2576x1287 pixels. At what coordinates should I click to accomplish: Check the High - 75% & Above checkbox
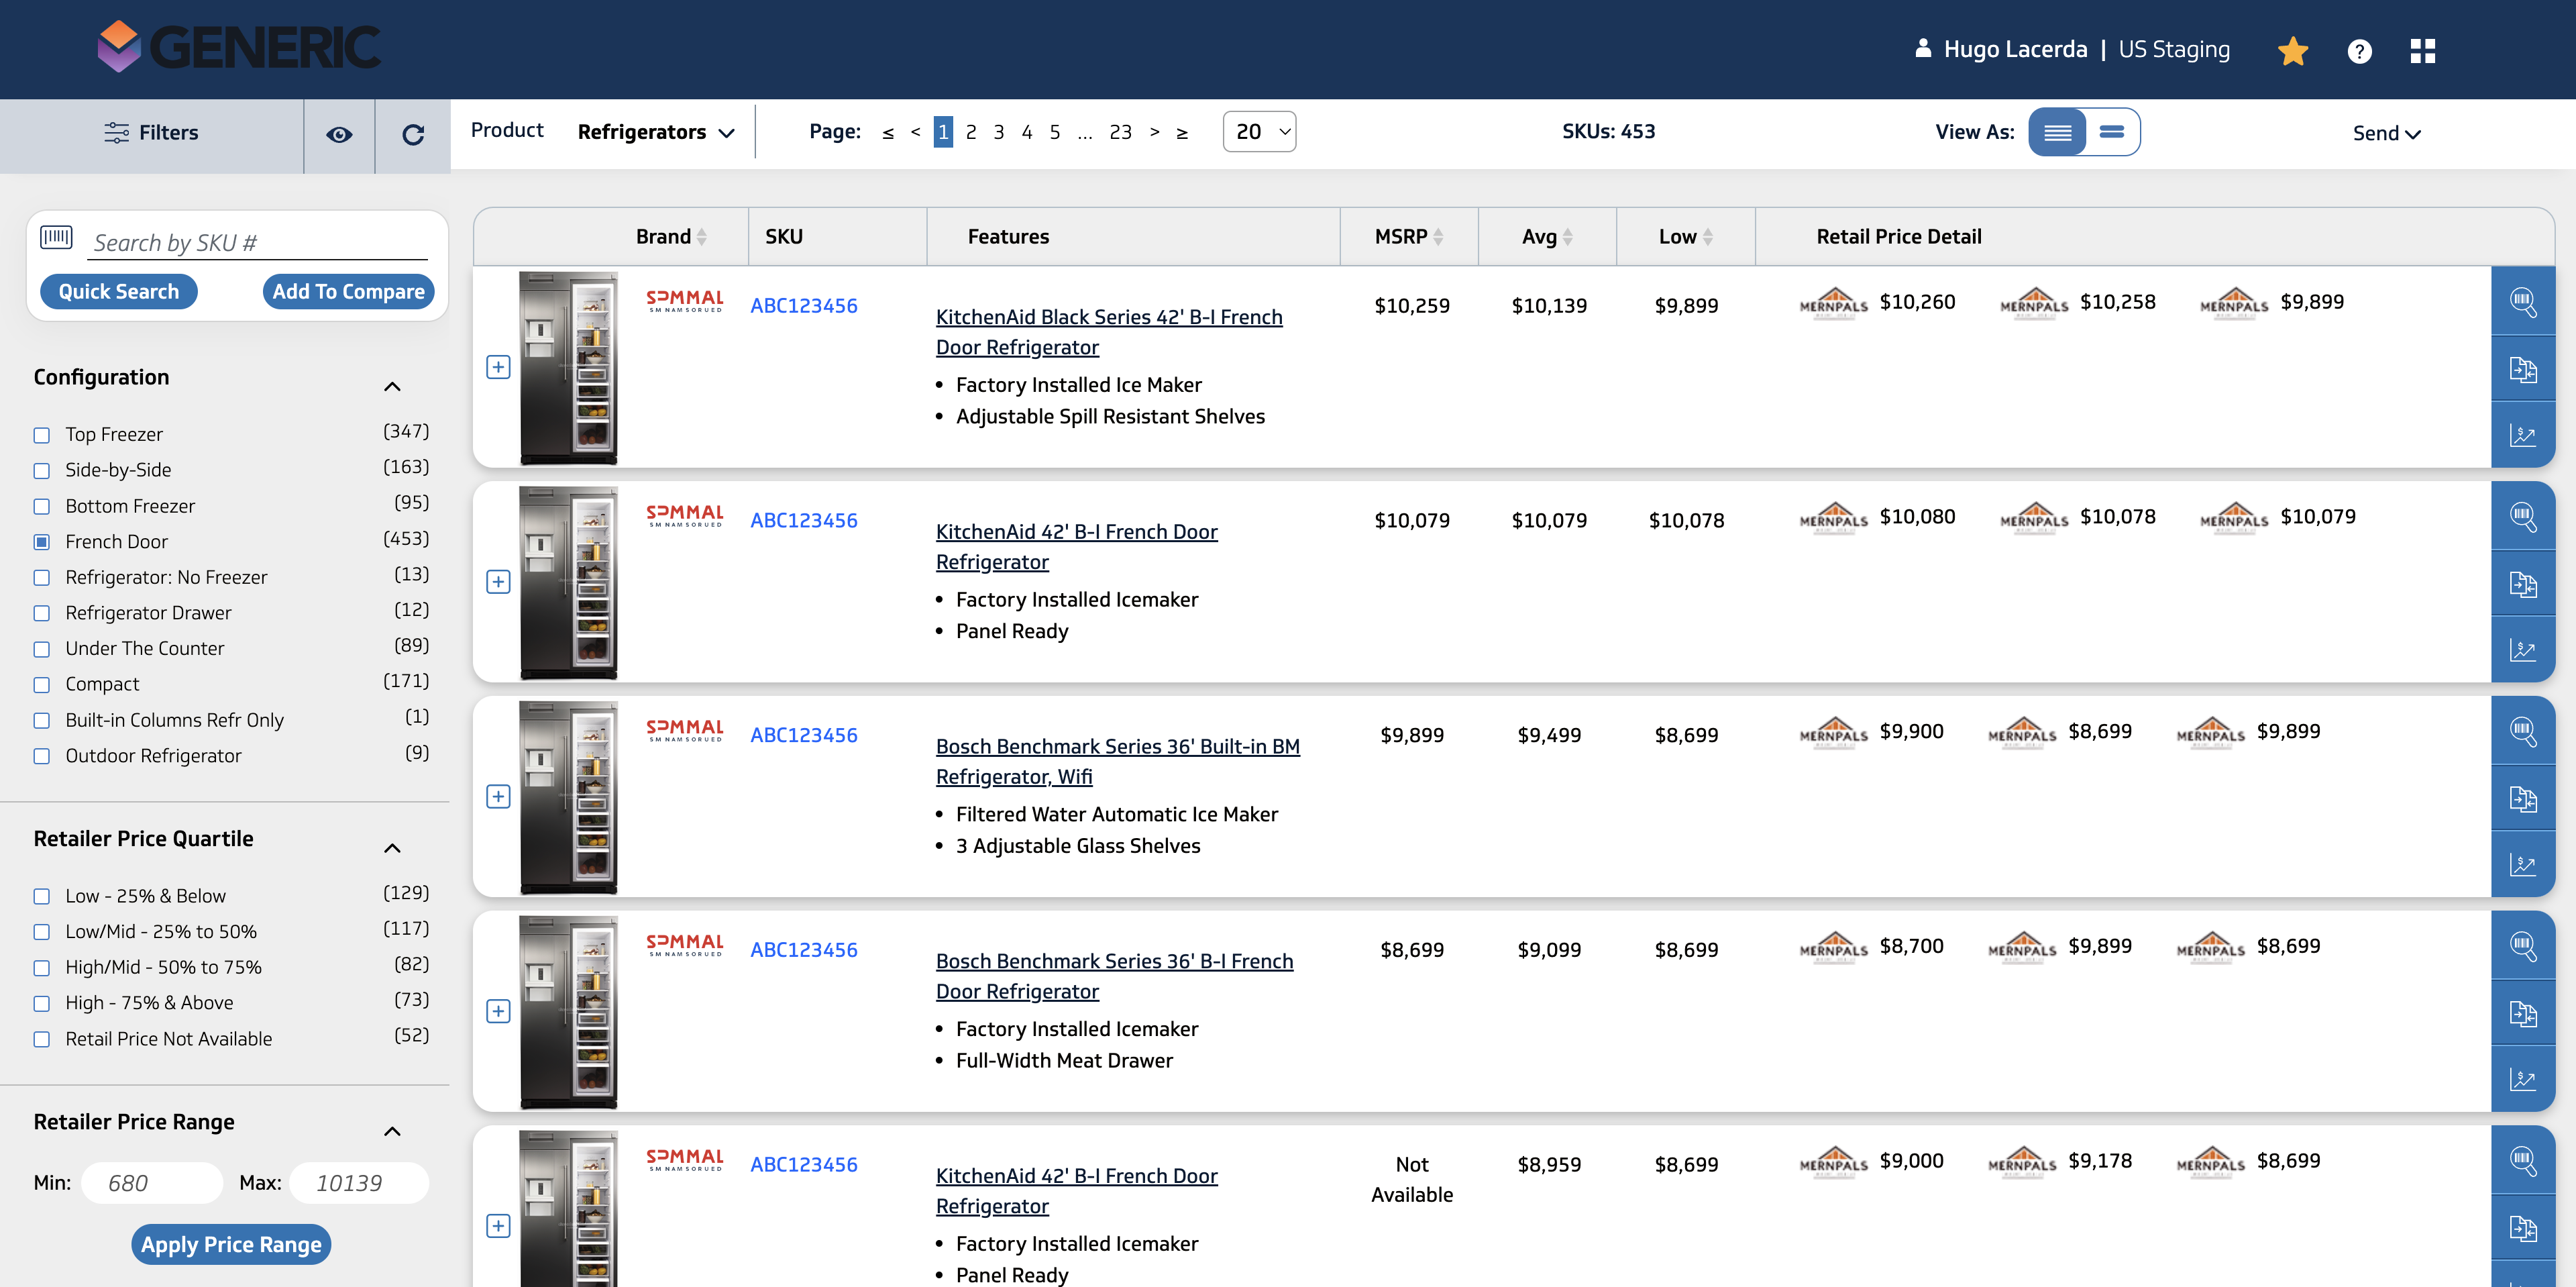click(42, 1003)
